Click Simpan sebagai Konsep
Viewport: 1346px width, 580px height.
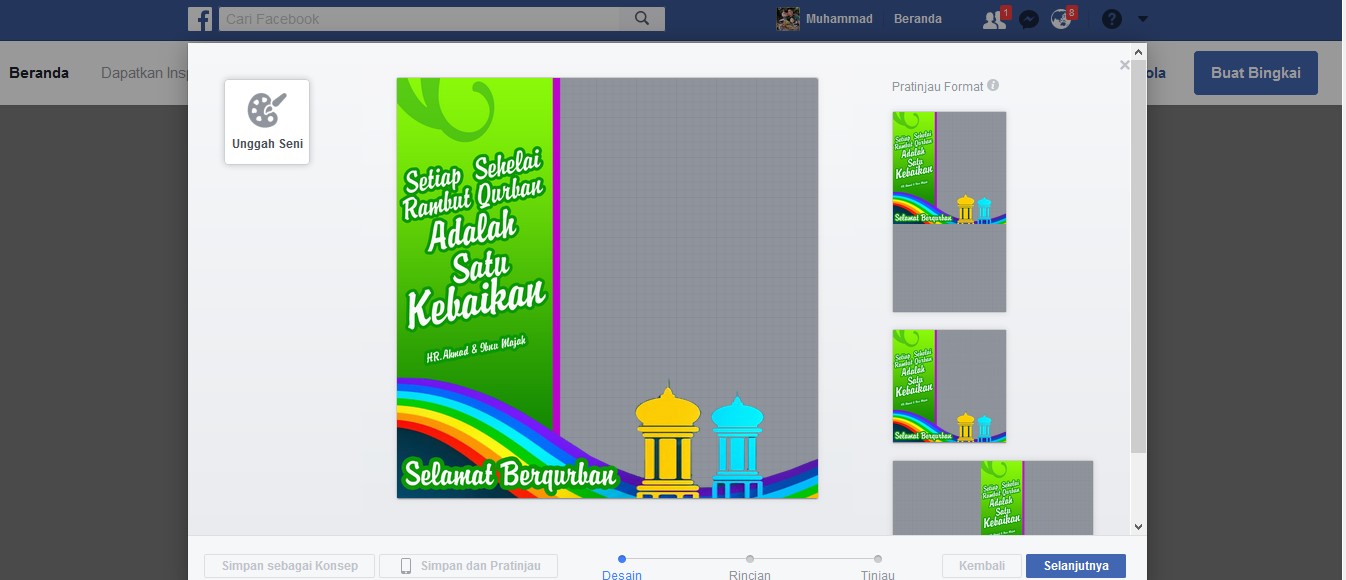(x=288, y=565)
